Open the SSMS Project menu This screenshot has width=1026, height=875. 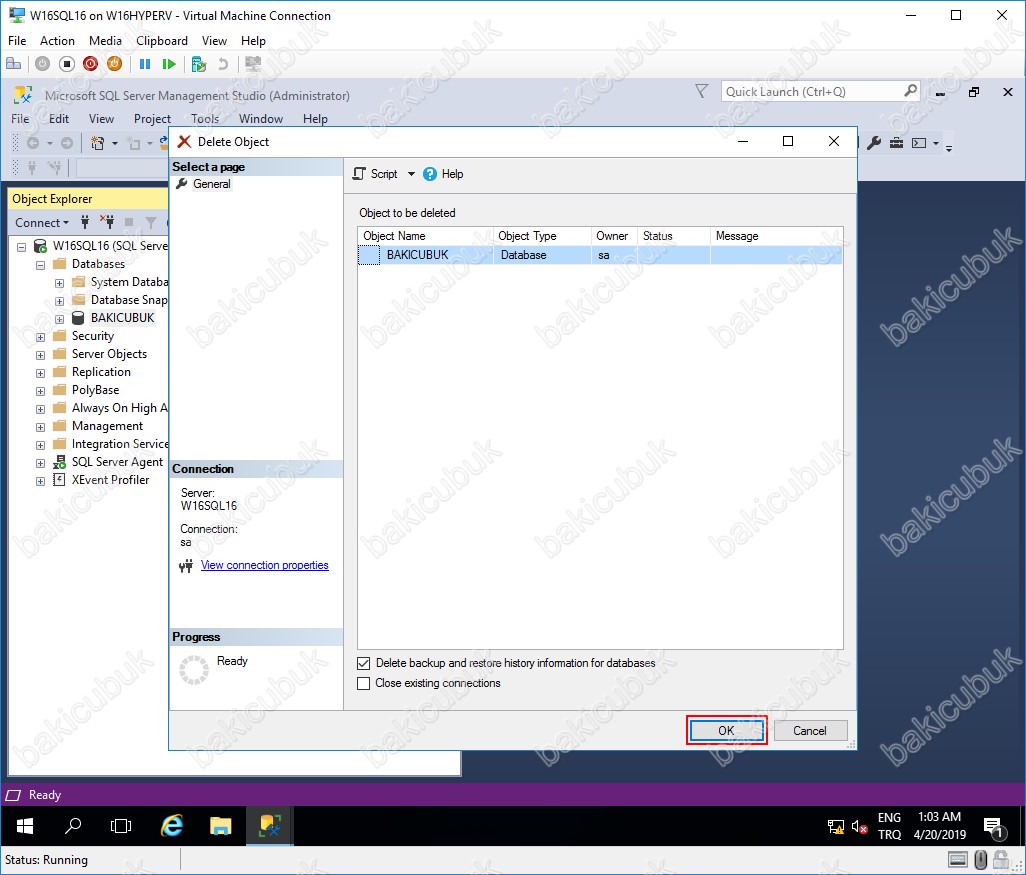point(152,118)
